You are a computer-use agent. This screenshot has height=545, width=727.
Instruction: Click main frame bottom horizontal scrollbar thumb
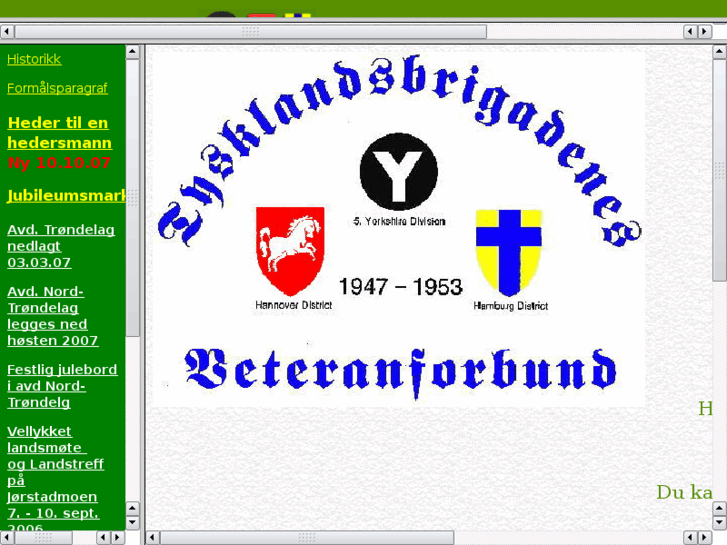pos(306,538)
